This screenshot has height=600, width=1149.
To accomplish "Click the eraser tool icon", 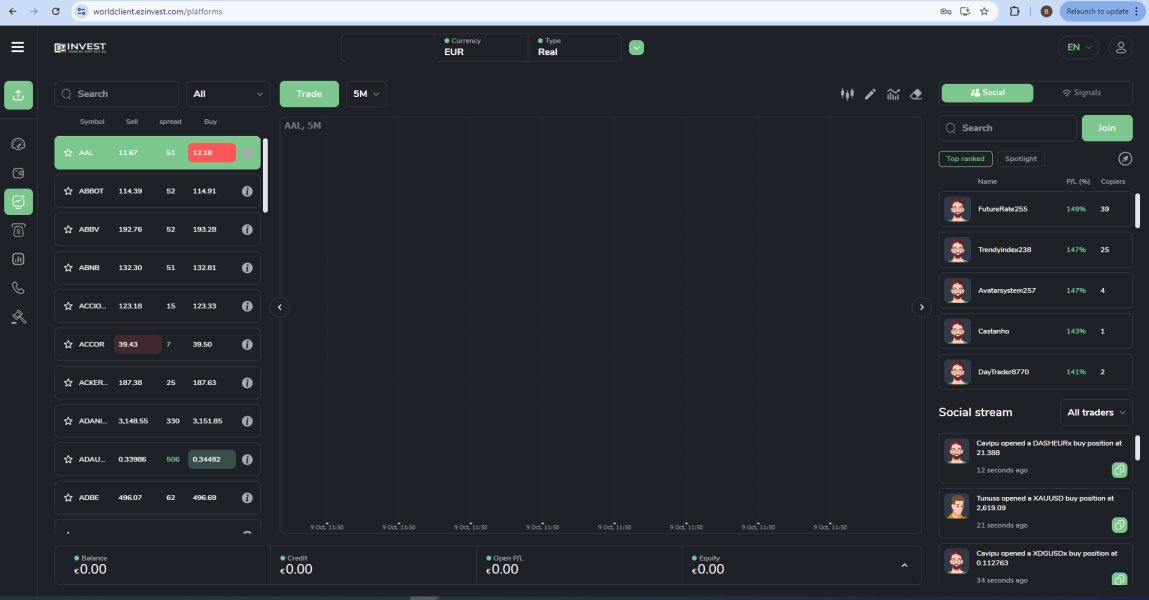I will click(916, 94).
